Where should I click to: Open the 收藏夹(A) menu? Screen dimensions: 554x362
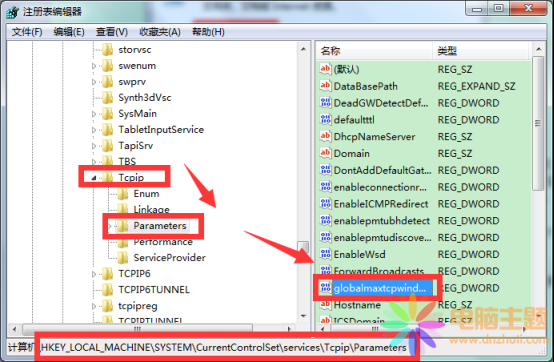pyautogui.click(x=160, y=32)
